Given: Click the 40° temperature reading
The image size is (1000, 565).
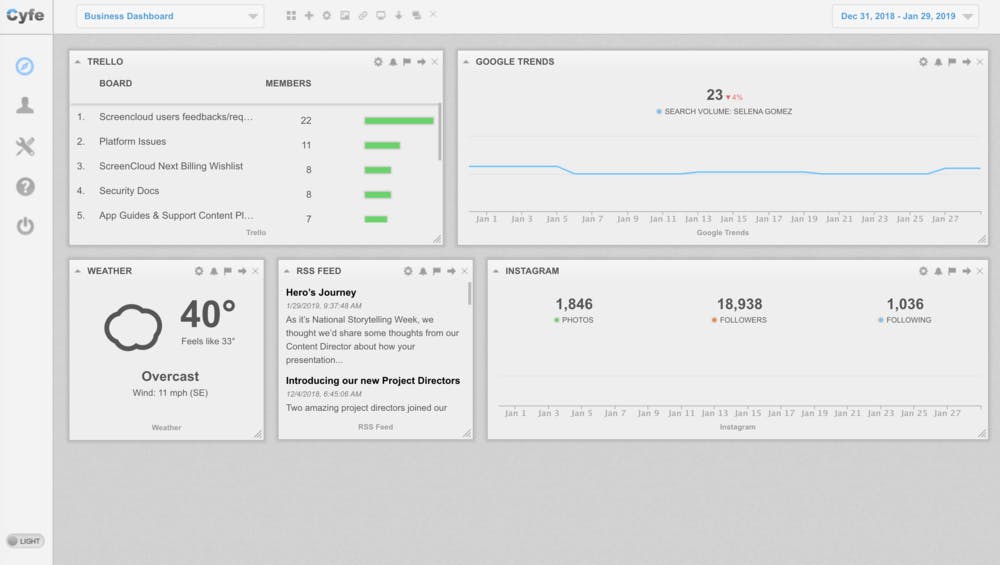Looking at the screenshot, I should (208, 314).
